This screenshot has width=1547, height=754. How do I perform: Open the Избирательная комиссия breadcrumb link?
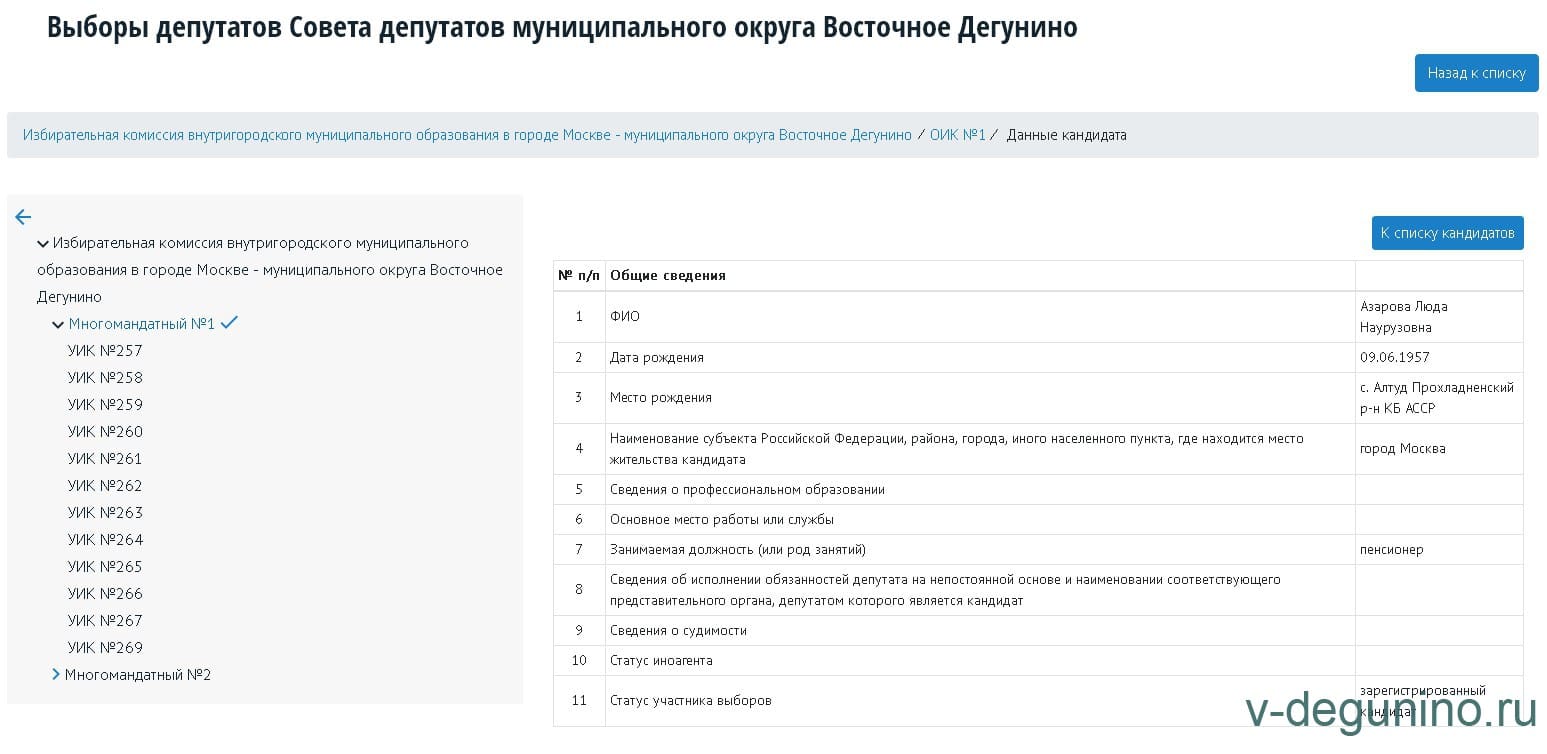tap(467, 135)
